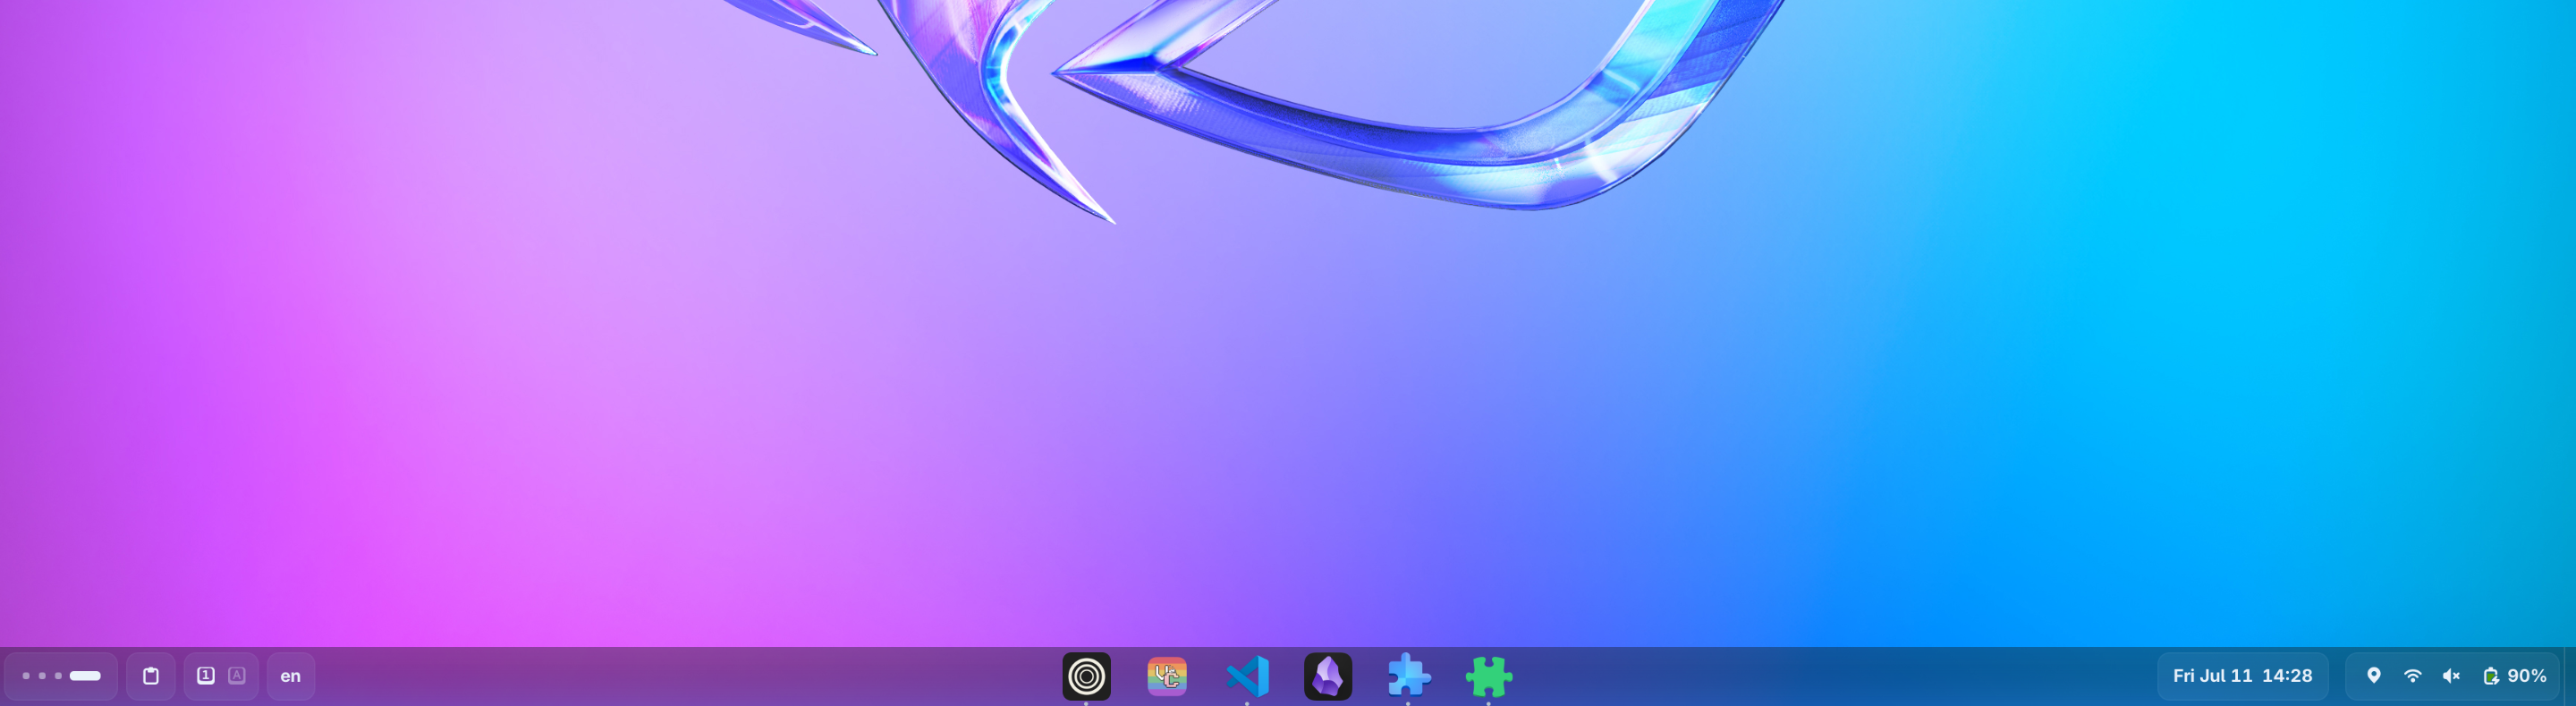Screen dimensions: 2576x706
Task: Open the green puzzle piece app
Action: [1489, 677]
